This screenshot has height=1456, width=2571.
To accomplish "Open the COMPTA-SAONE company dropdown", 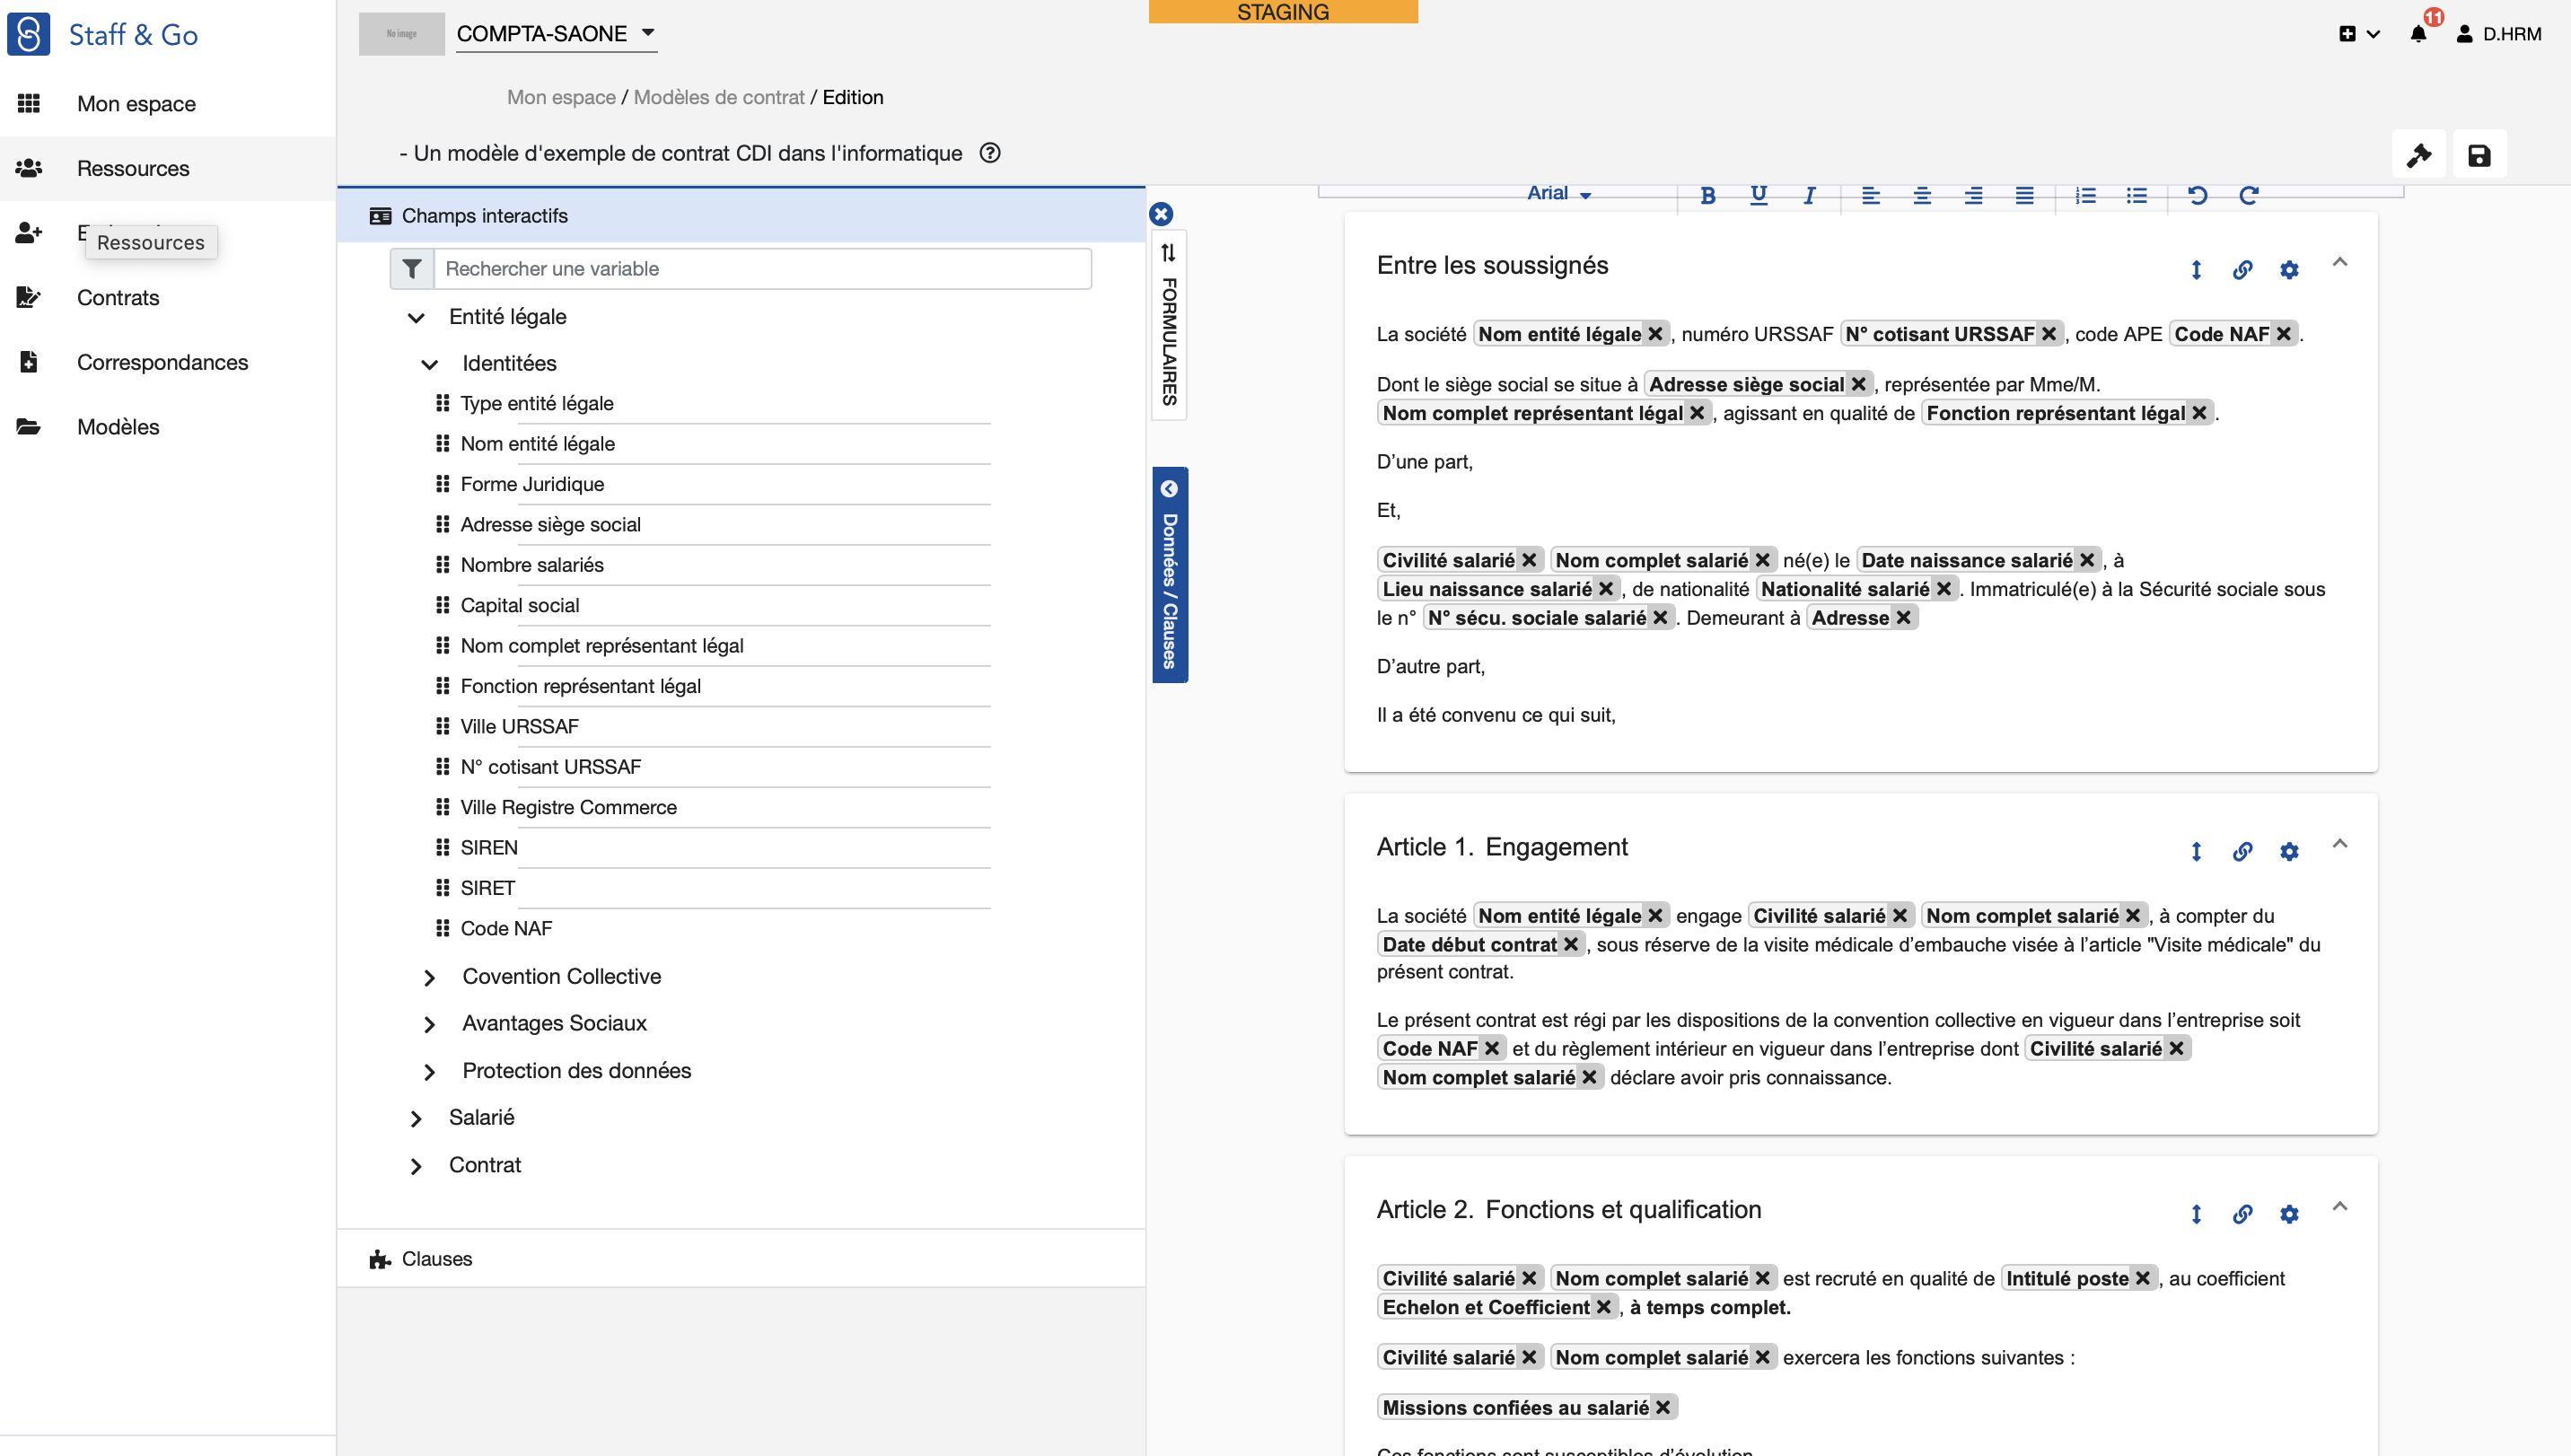I will click(556, 34).
